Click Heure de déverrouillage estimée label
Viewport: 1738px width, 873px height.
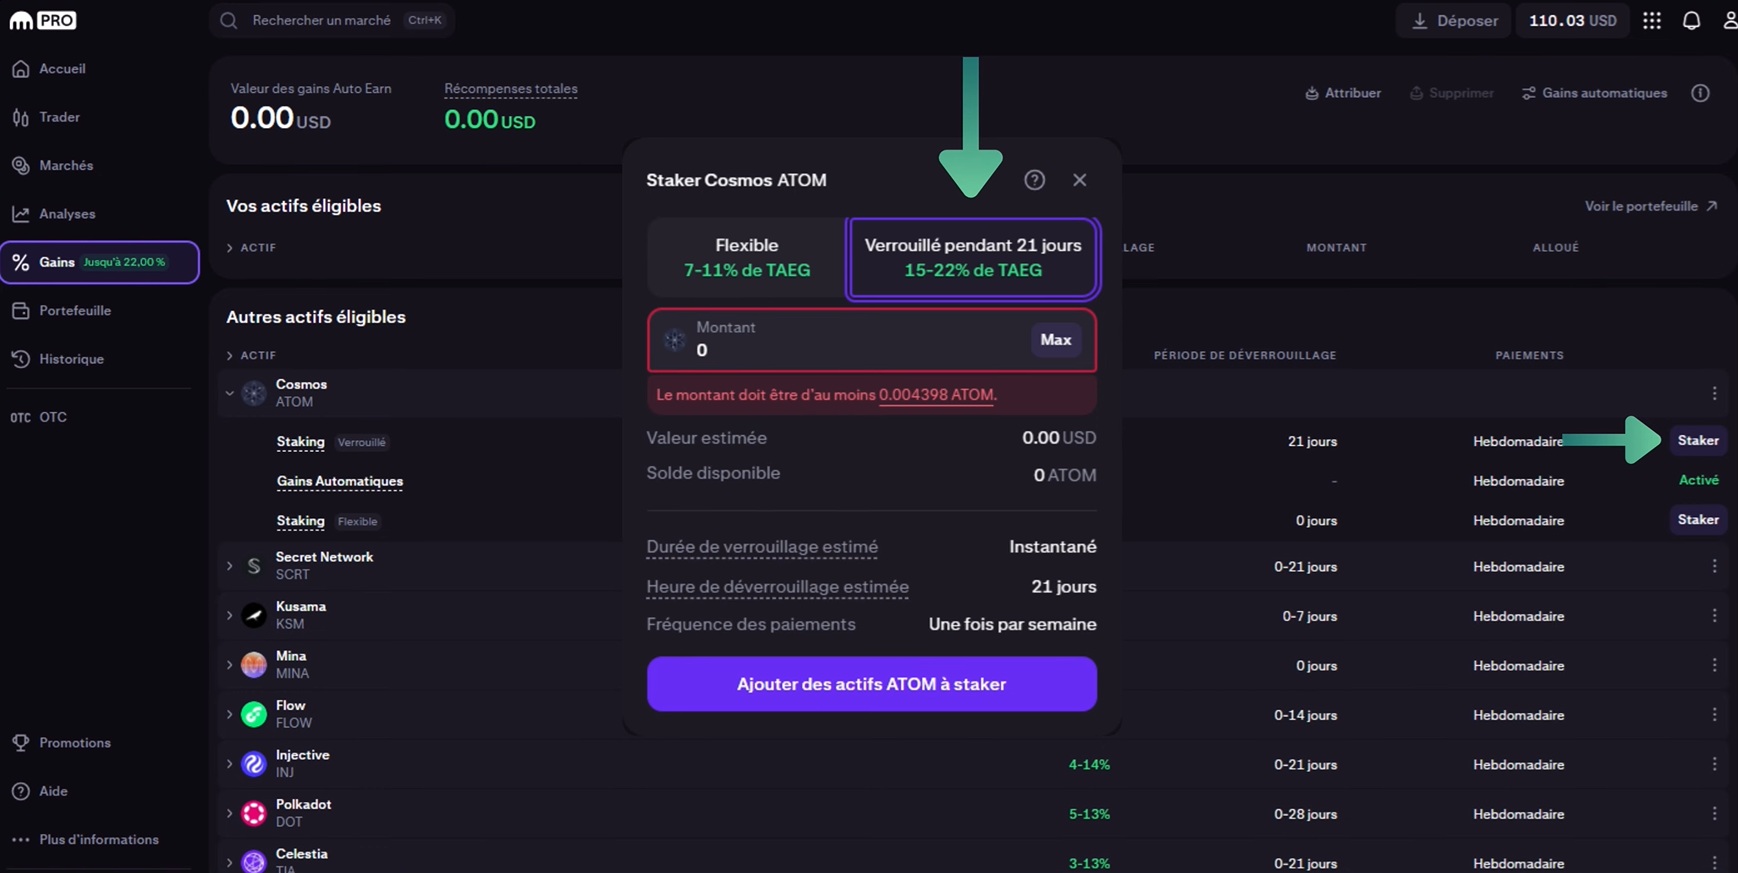pos(777,587)
